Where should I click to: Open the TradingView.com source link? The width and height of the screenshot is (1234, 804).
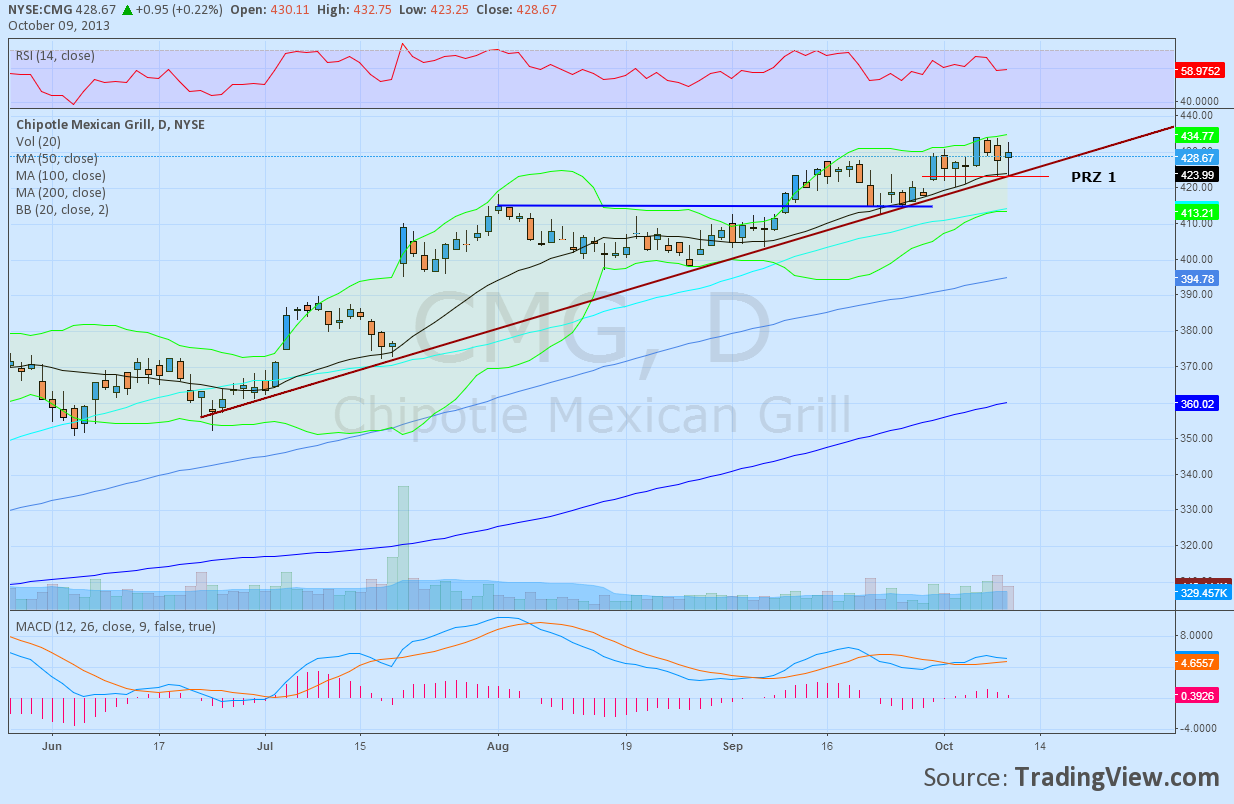coord(1117,778)
